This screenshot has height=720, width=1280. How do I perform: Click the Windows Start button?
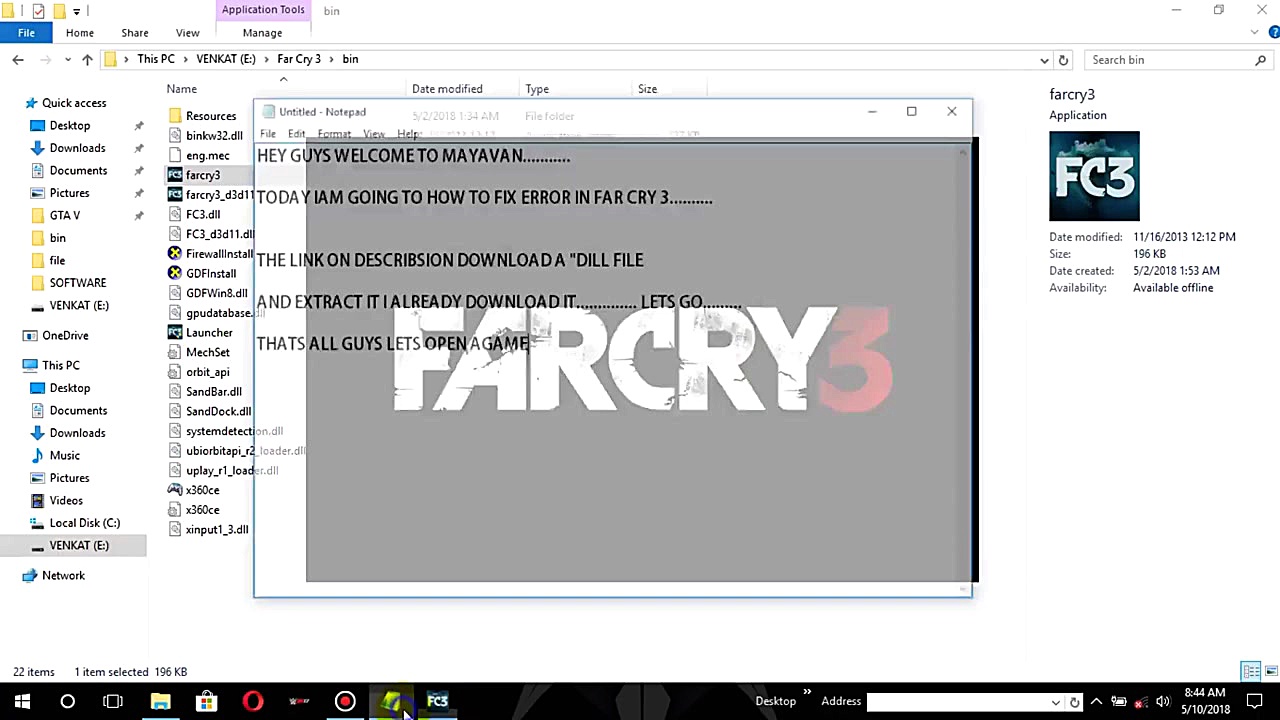click(22, 701)
